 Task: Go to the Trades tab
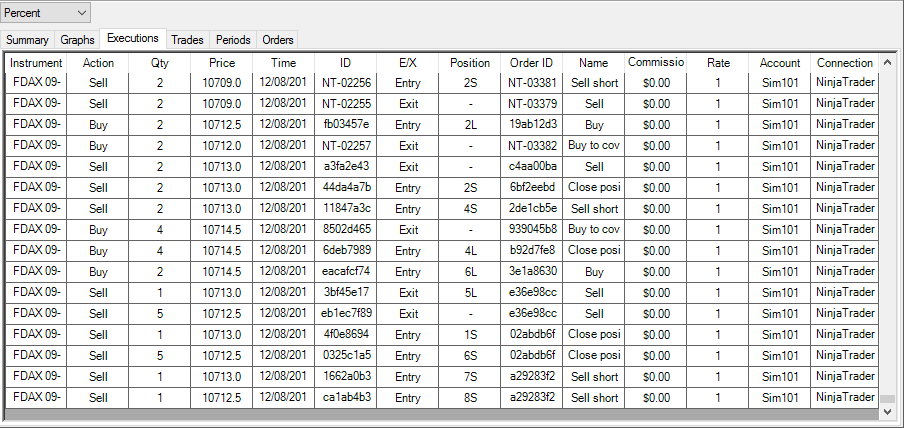pyautogui.click(x=187, y=40)
